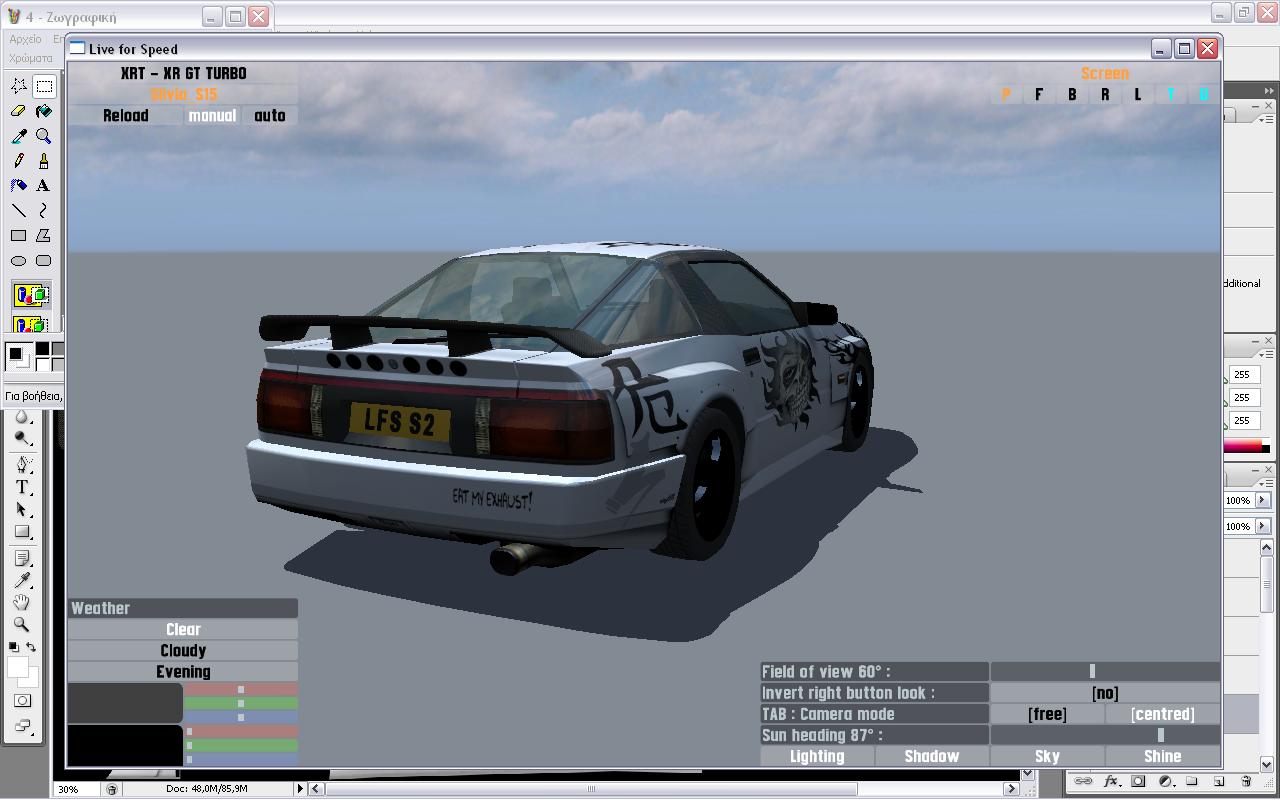Image resolution: width=1280 pixels, height=800 pixels.
Task: Select the R screen view option
Action: coord(1105,94)
